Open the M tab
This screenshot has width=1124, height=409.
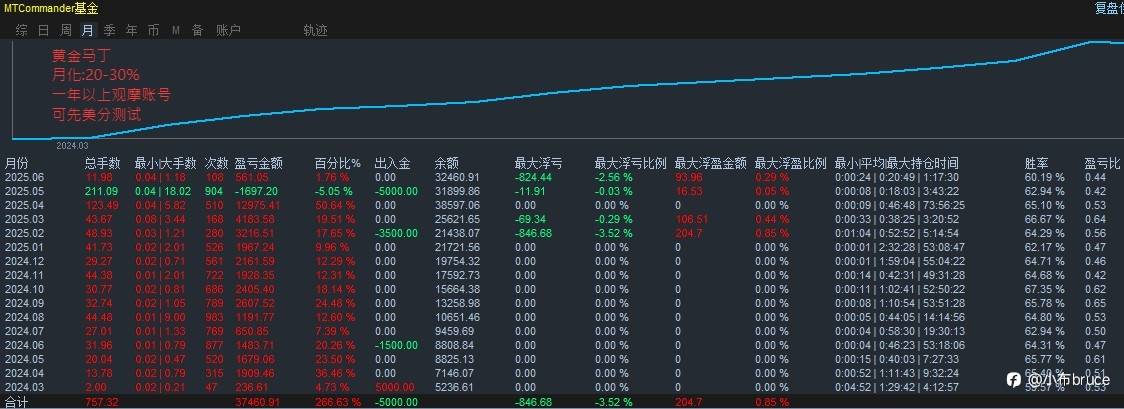(x=176, y=30)
